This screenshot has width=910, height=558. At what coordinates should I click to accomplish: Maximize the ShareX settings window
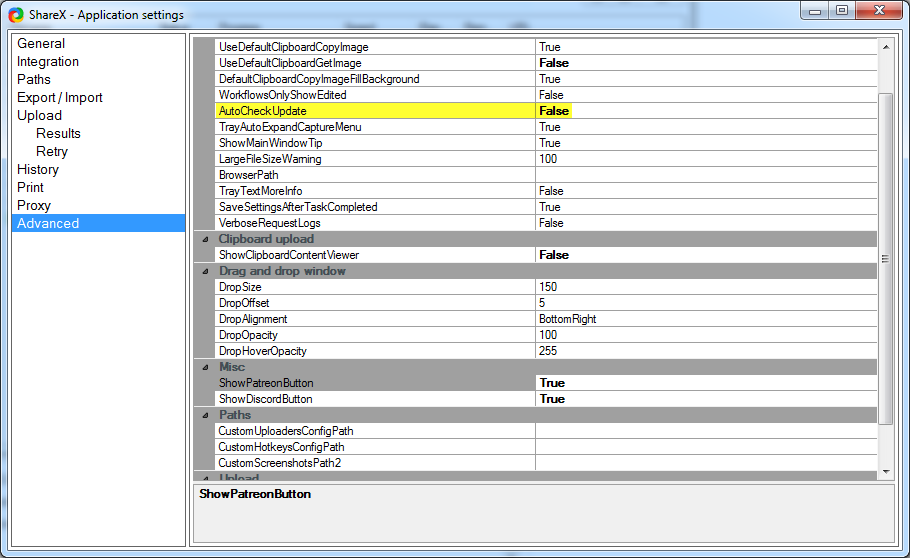coord(842,11)
